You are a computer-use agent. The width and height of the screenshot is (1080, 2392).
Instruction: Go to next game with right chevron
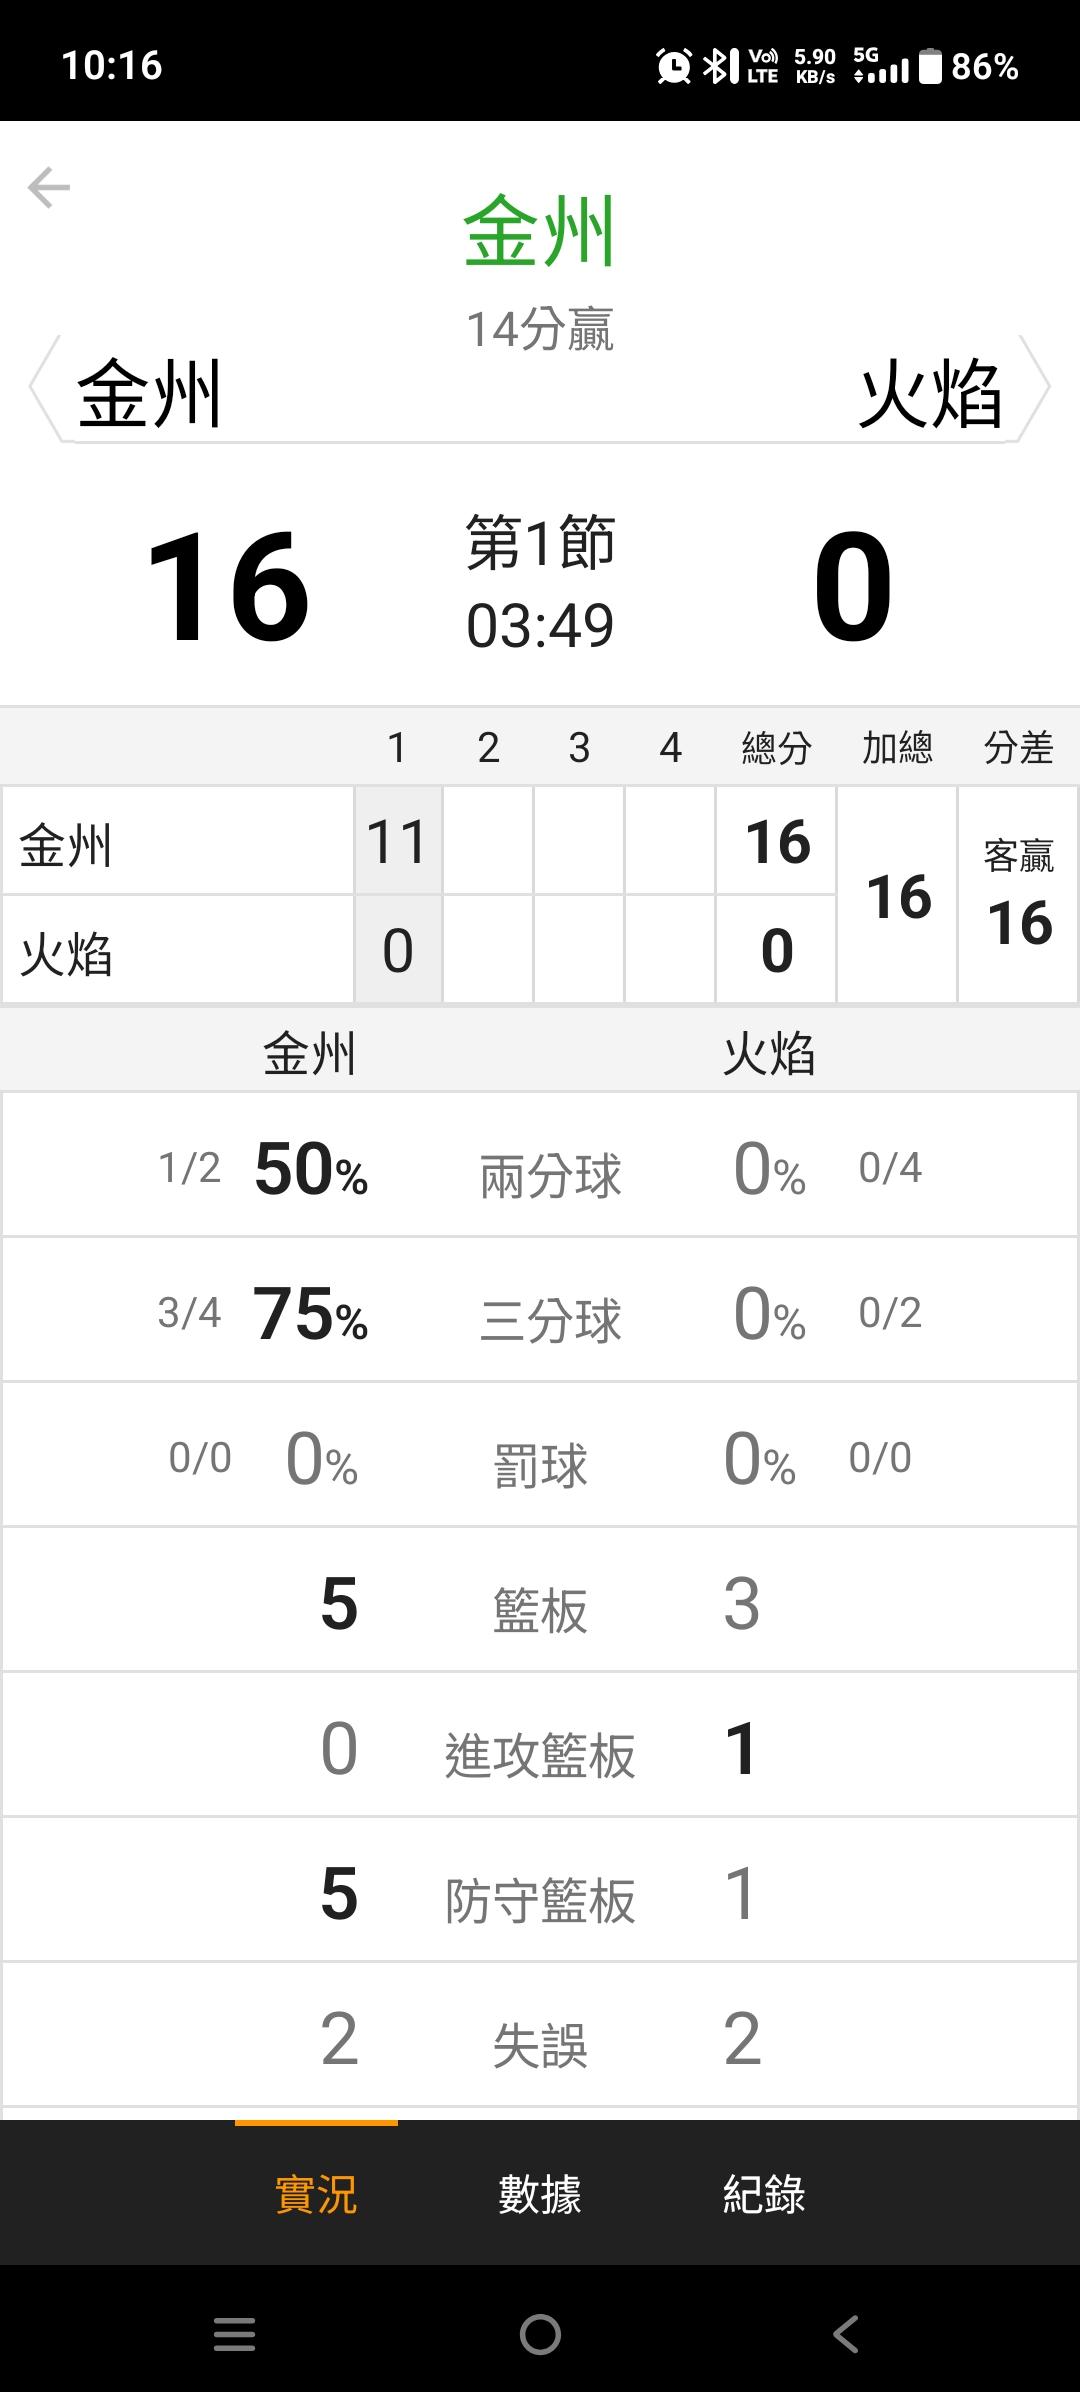tap(1036, 387)
